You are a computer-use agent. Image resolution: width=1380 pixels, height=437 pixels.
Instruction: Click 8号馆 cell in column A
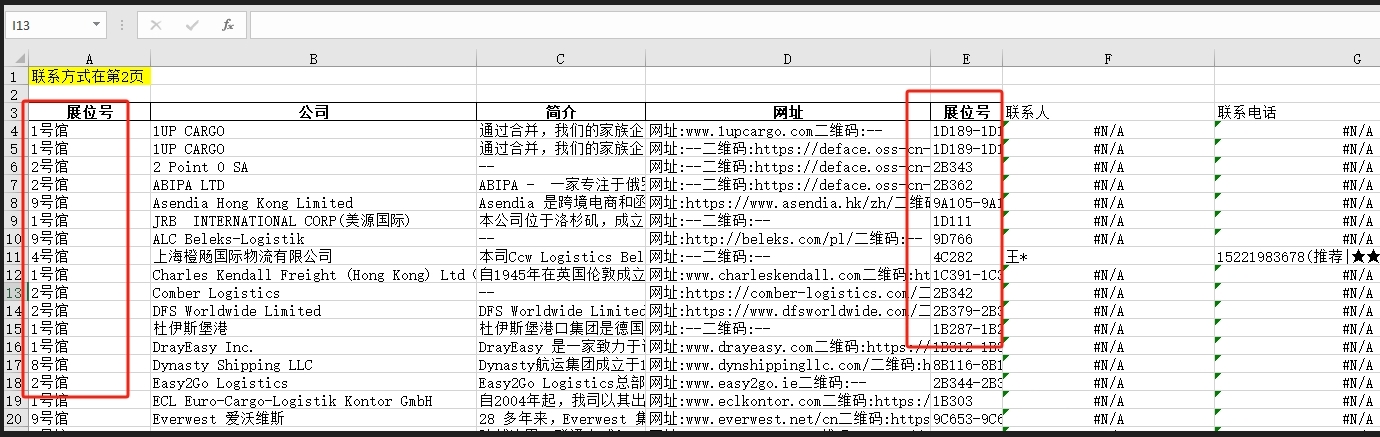89,364
